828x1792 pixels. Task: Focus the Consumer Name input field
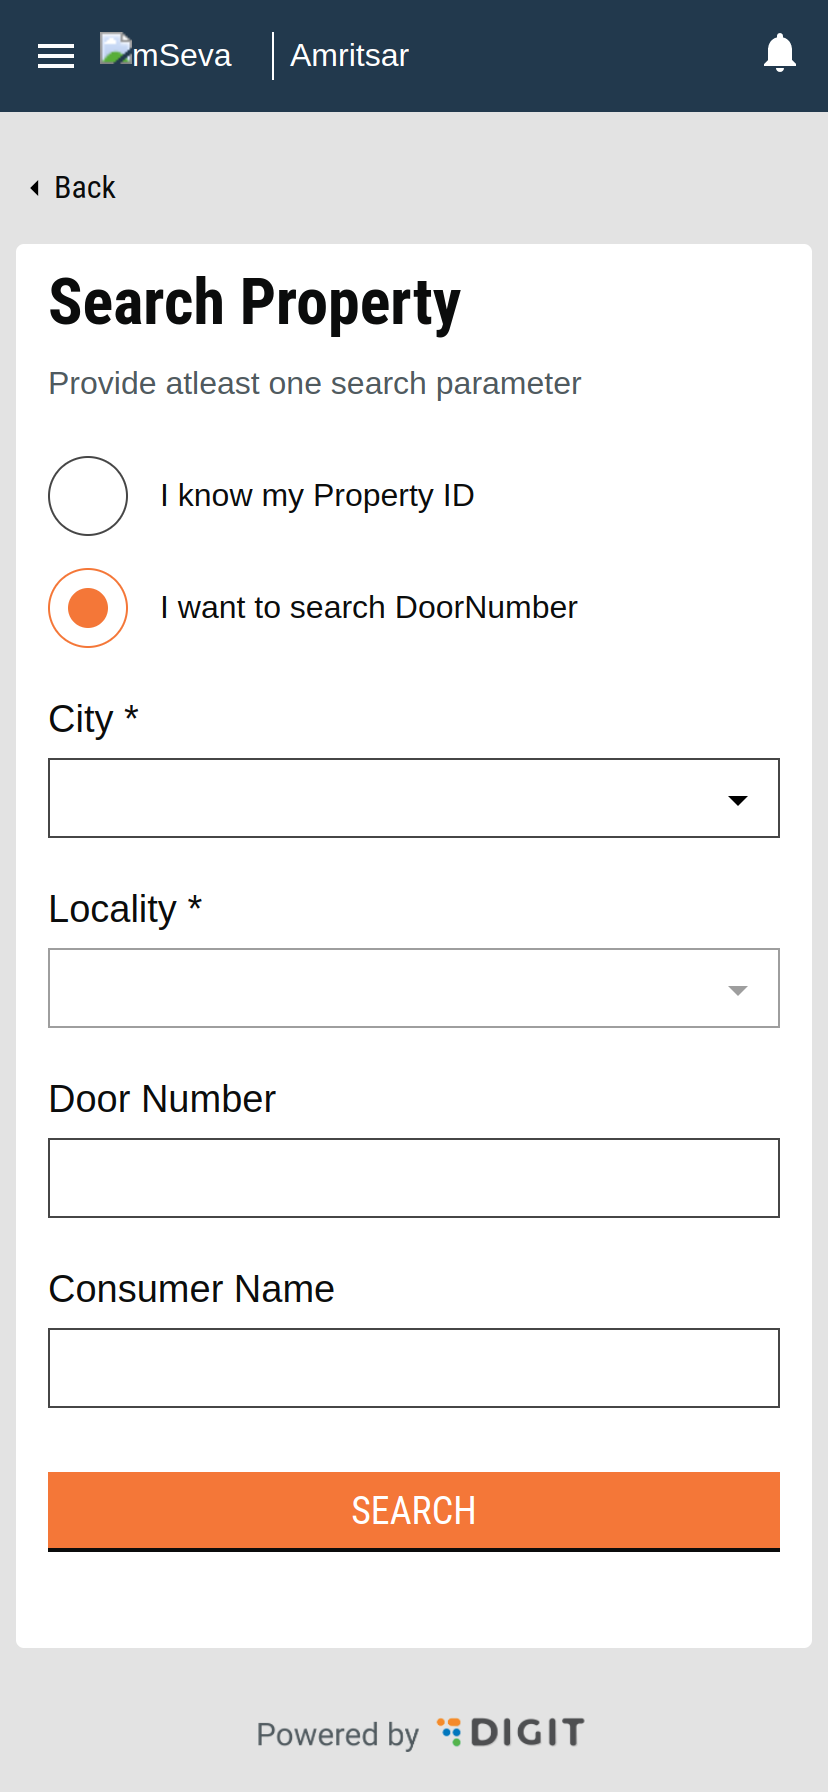(x=414, y=1368)
